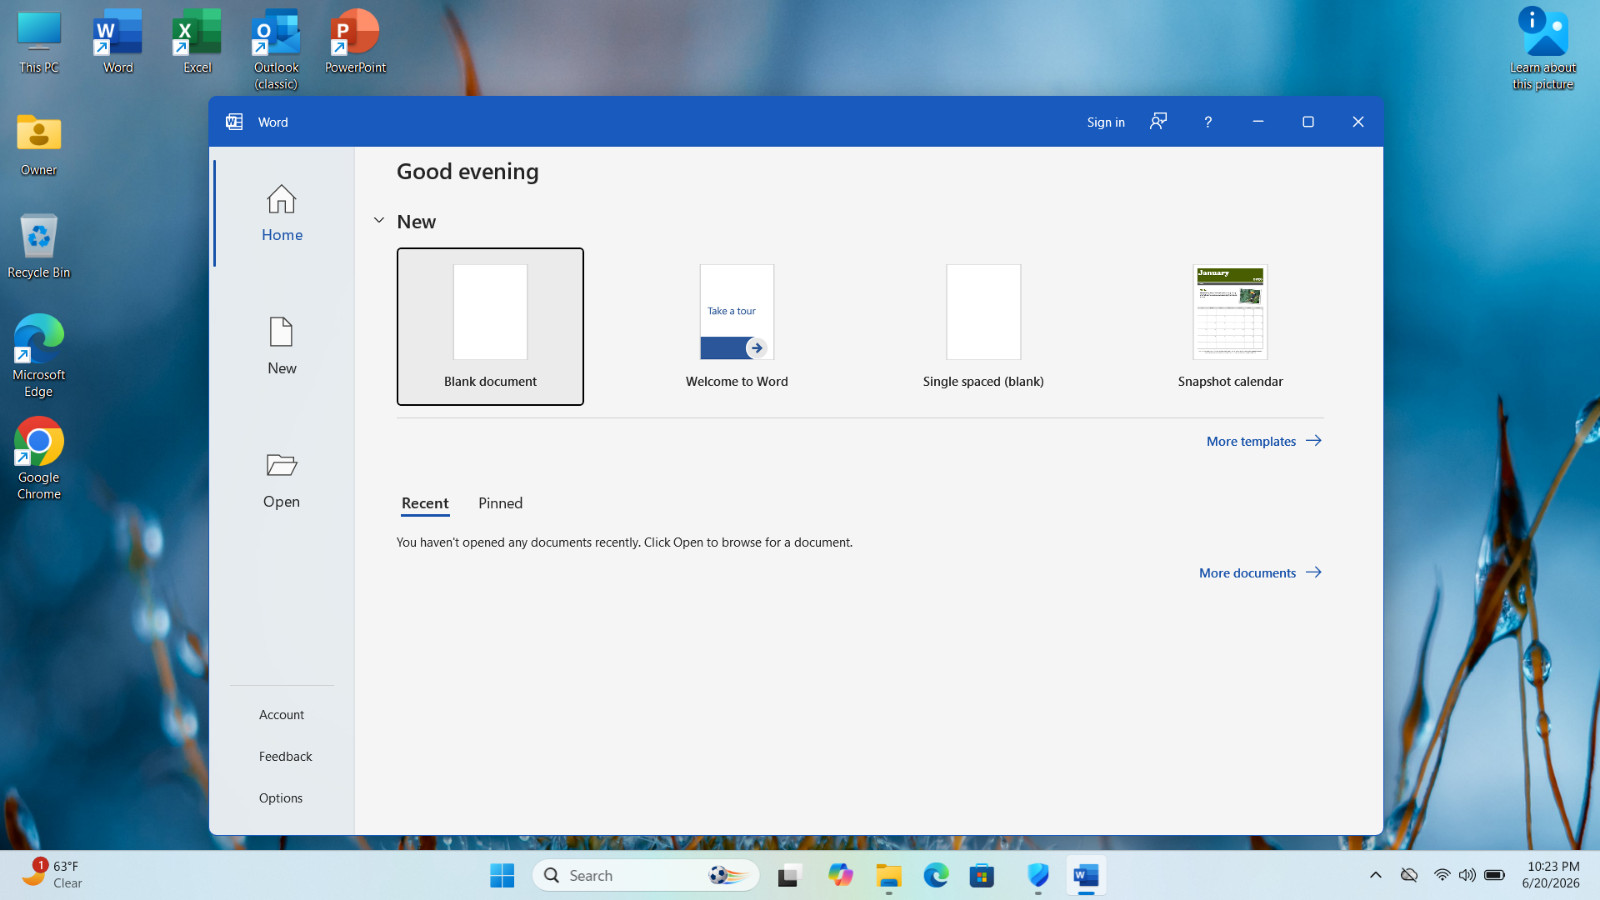Open Microsoft Edge from the taskbar
The width and height of the screenshot is (1600, 900).
[936, 876]
